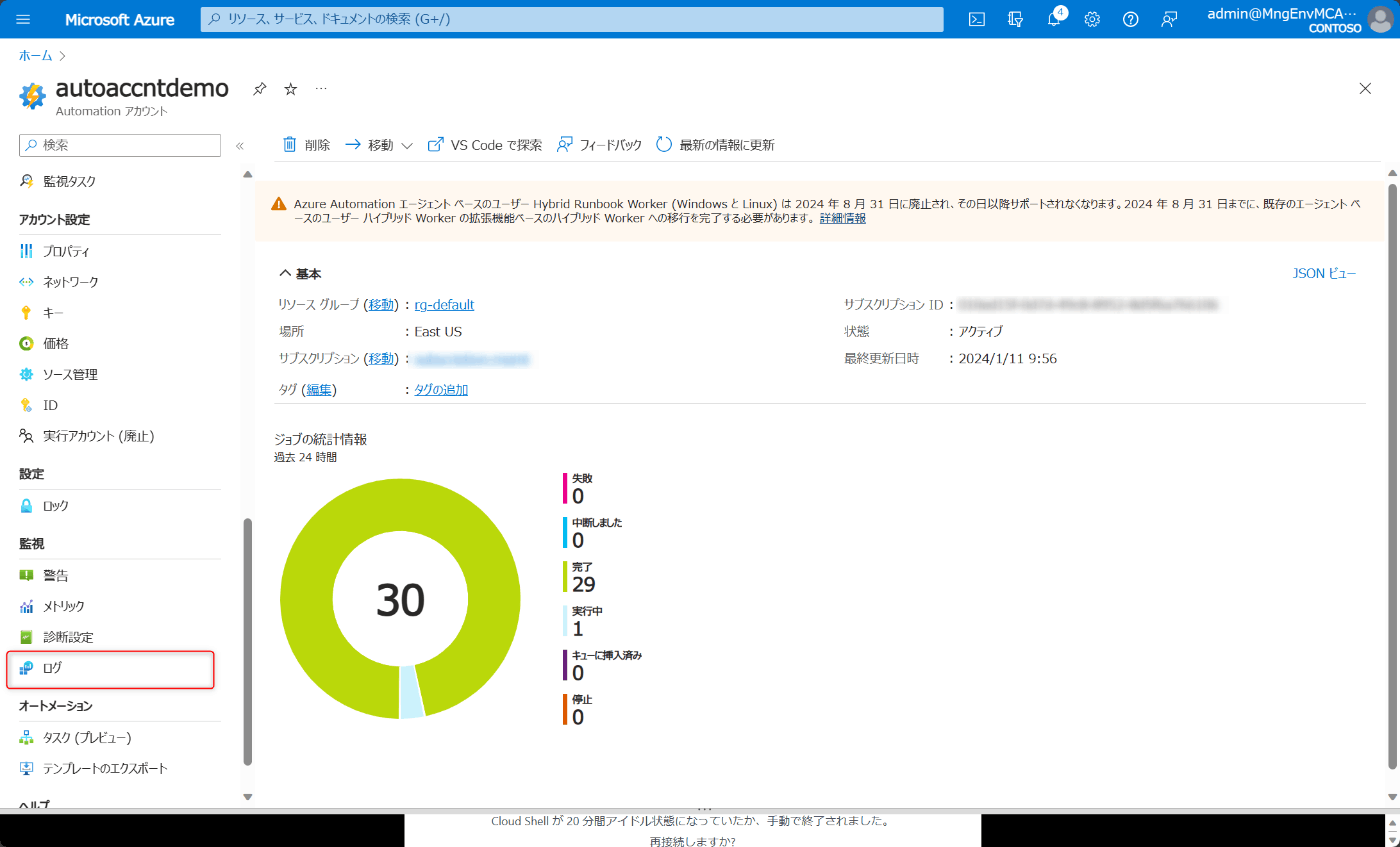1400x847 pixels.
Task: Open 詳細情報 link in warning banner
Action: (843, 218)
